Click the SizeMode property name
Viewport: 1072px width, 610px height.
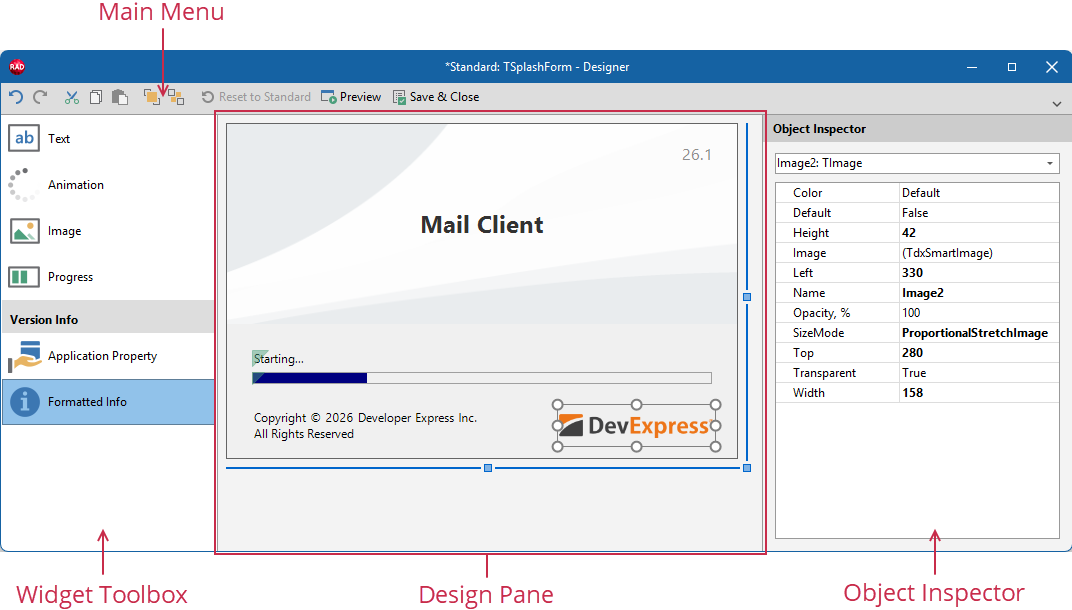(x=818, y=333)
